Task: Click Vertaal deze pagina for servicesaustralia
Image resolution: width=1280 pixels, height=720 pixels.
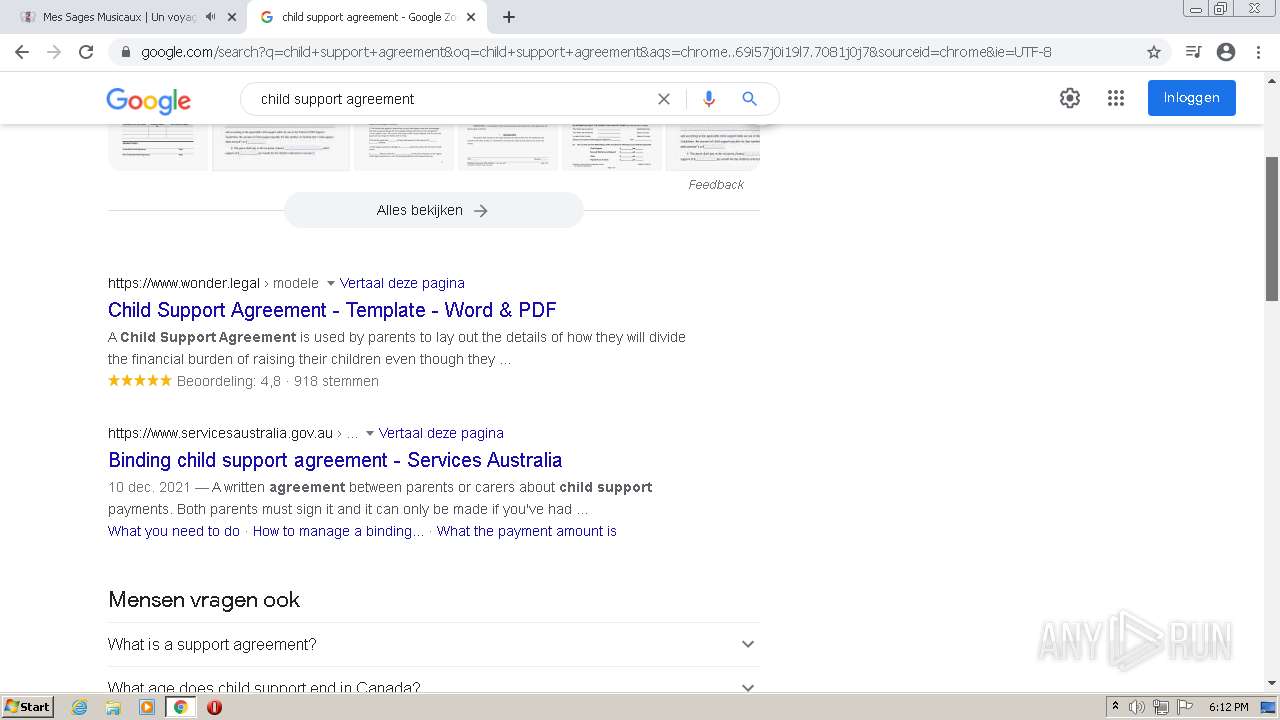Action: coord(441,433)
